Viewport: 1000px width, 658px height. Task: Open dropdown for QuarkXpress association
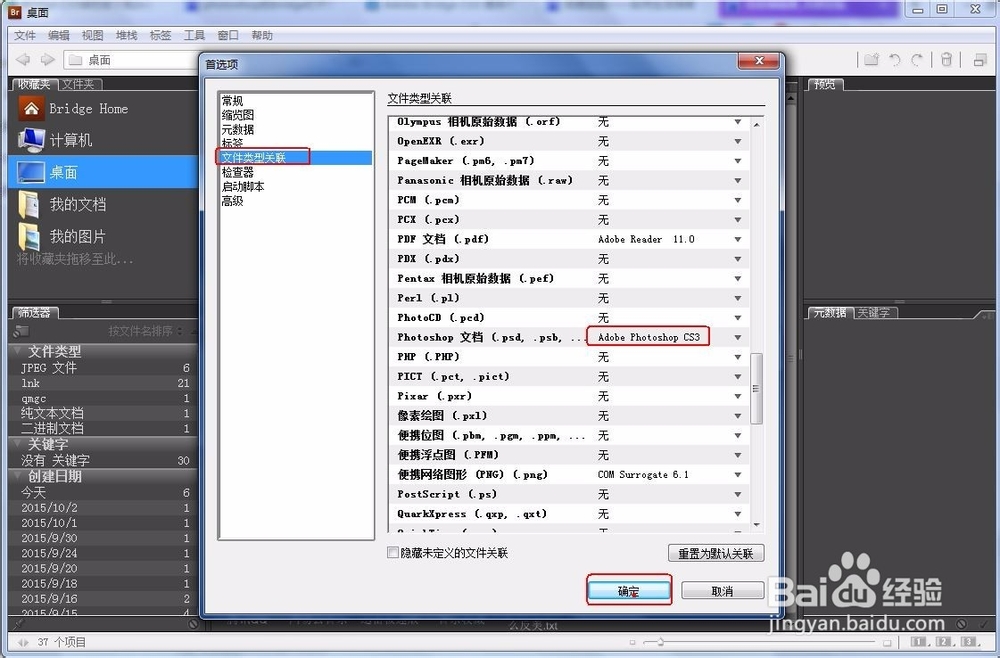point(738,514)
